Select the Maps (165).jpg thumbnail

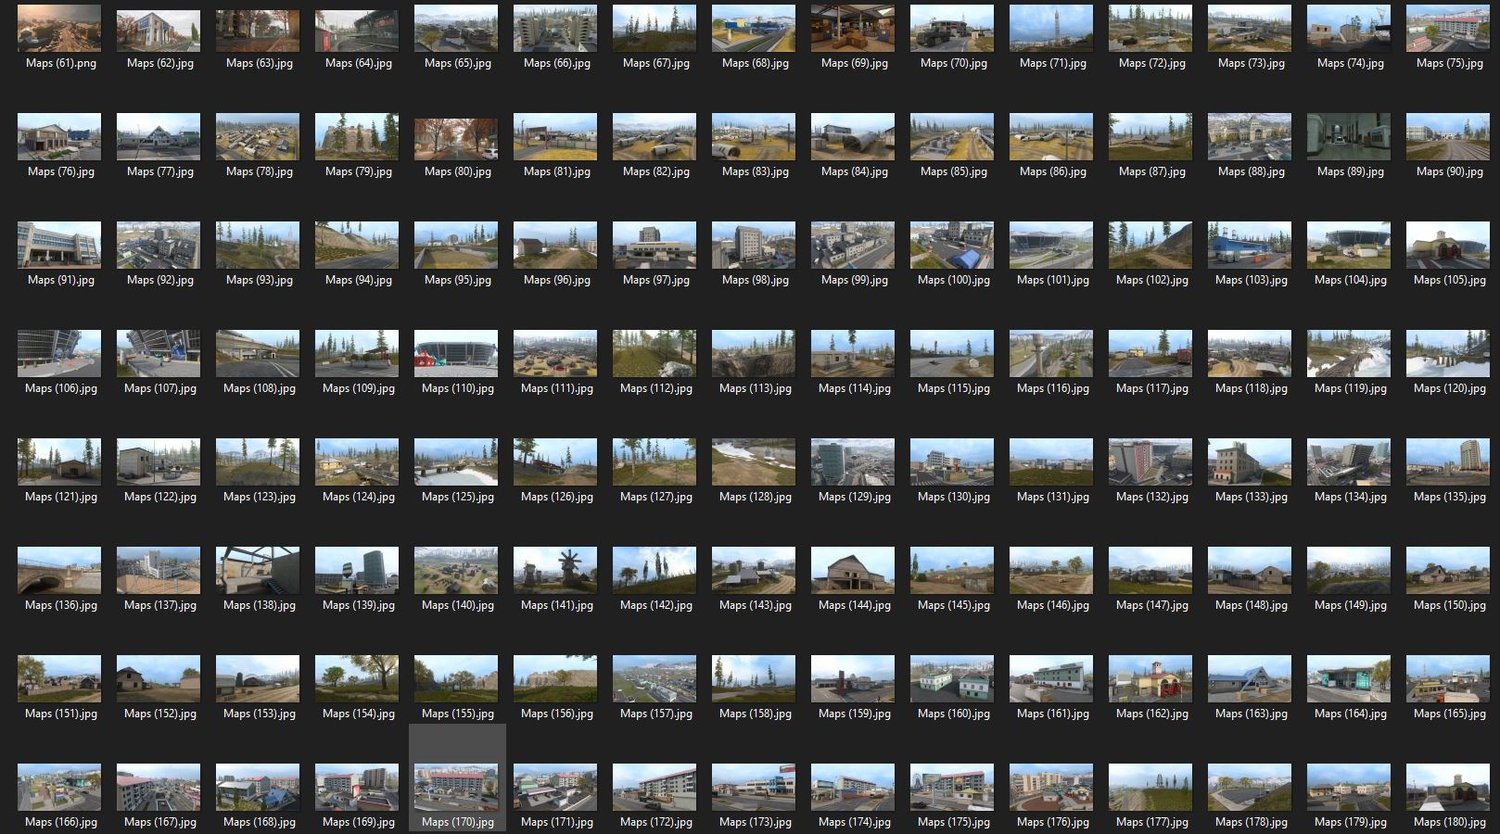1448,679
